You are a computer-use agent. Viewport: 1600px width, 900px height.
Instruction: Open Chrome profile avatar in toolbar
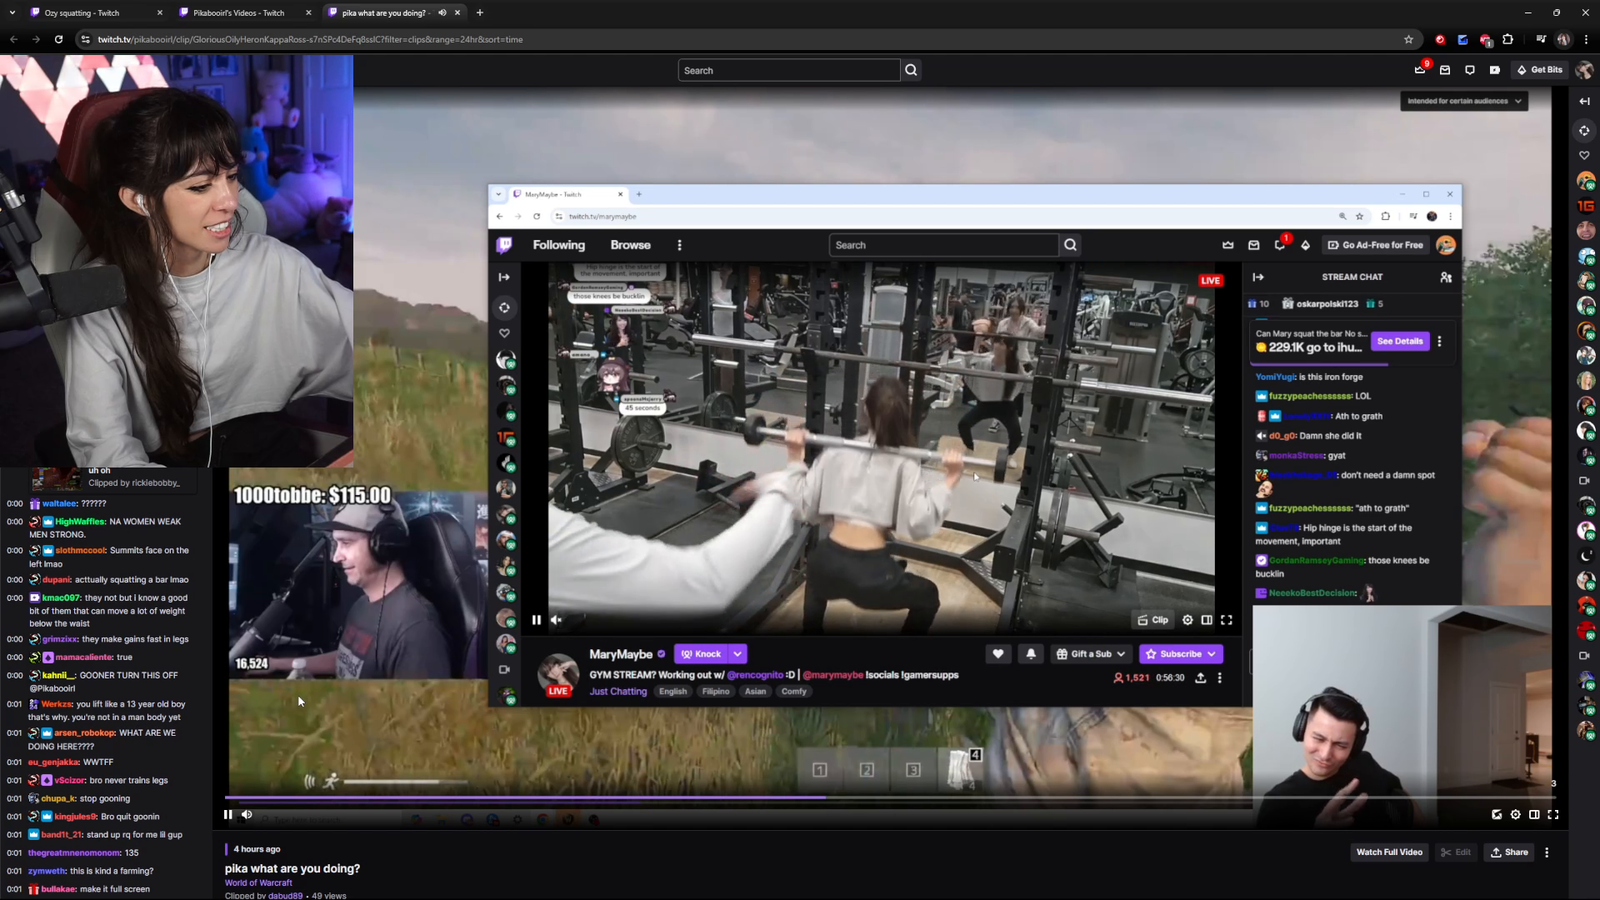point(1564,39)
